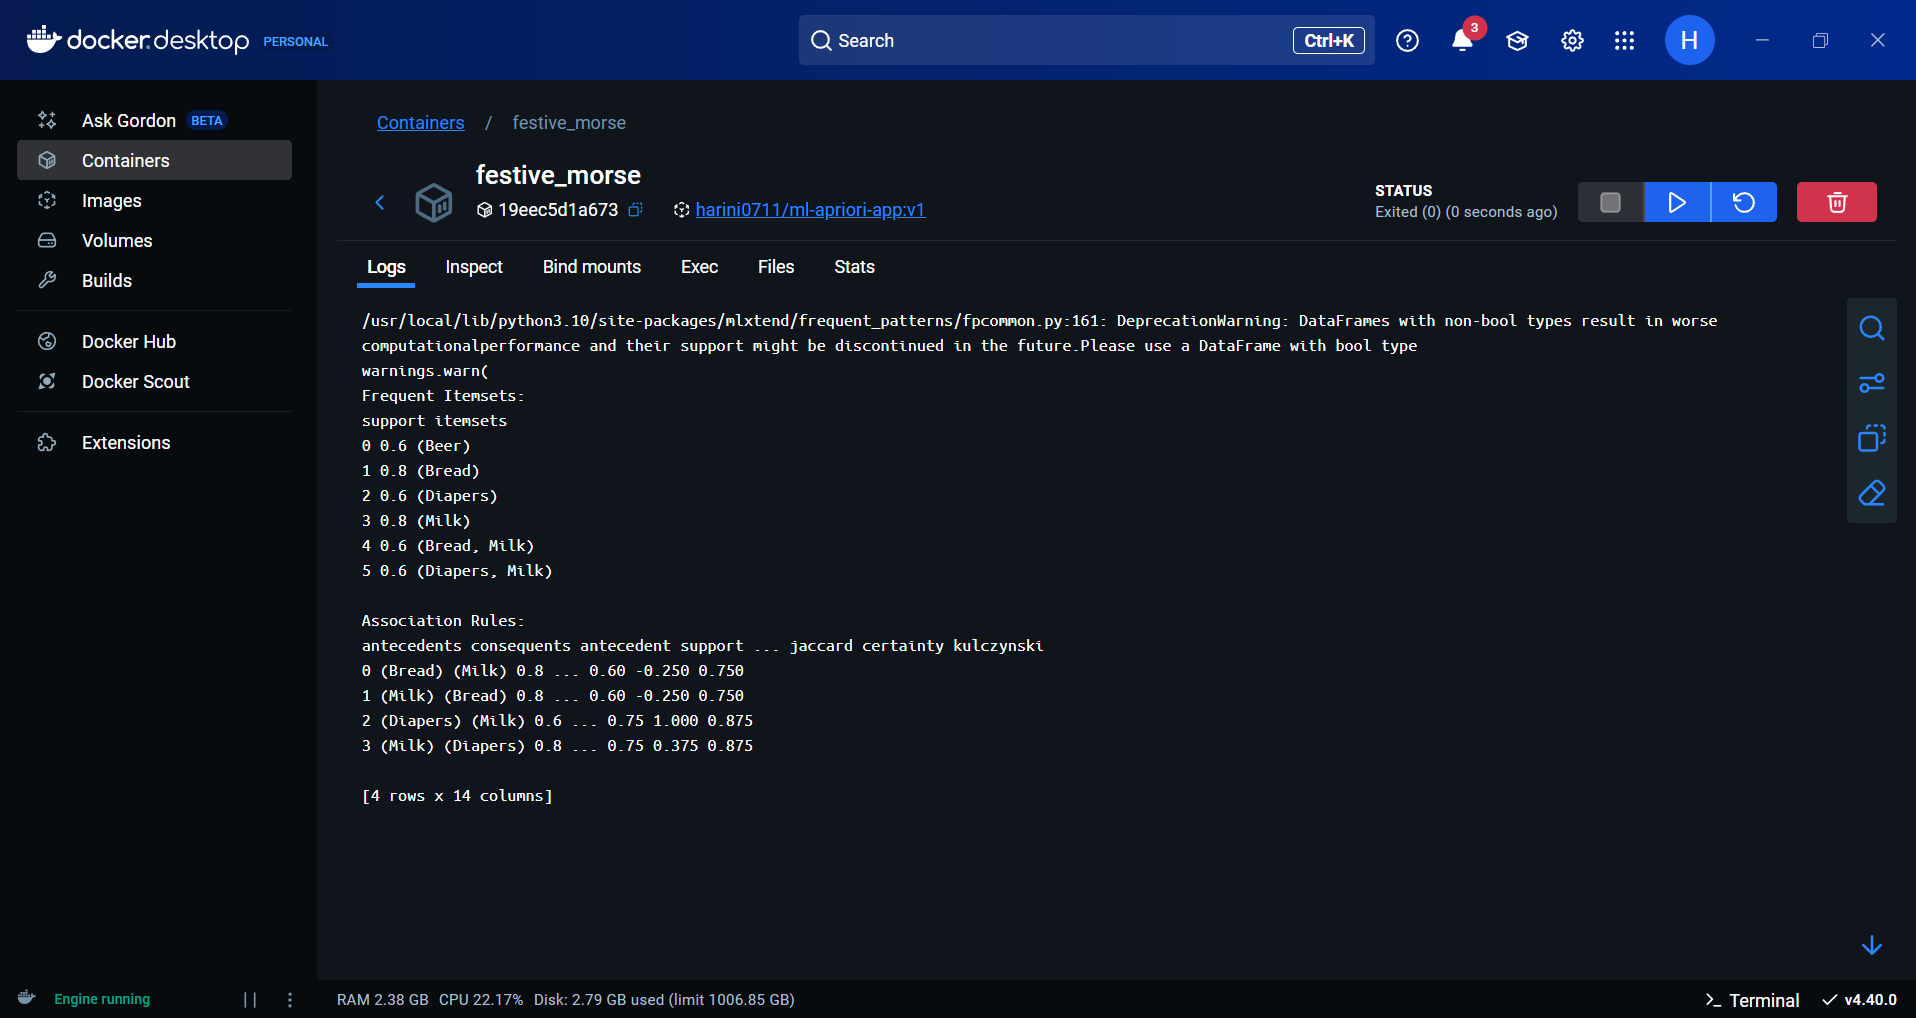Copy container ID 19eec5d1a673
The image size is (1916, 1018).
(635, 210)
